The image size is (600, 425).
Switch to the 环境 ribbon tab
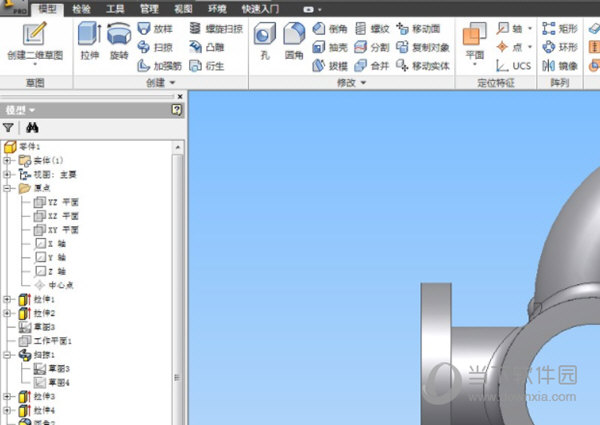point(217,9)
